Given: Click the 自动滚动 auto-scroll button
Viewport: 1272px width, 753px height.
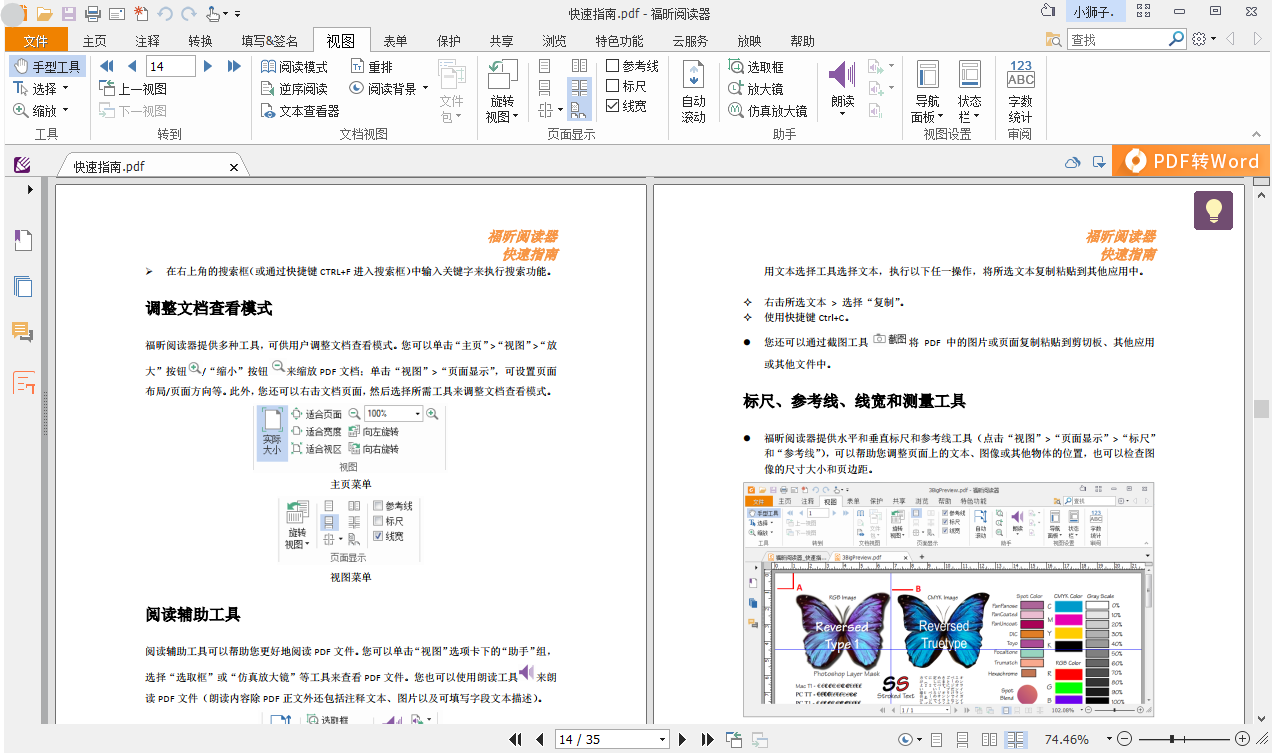Looking at the screenshot, I should (x=693, y=90).
